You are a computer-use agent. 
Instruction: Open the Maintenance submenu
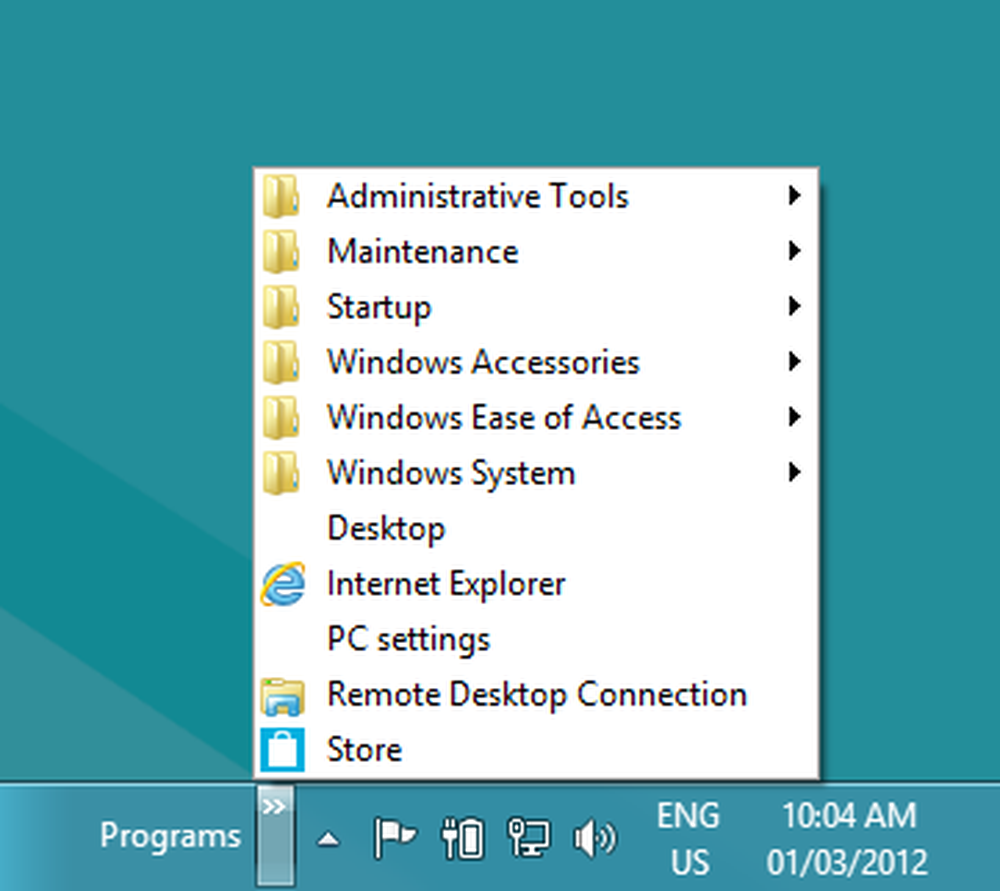[x=536, y=251]
